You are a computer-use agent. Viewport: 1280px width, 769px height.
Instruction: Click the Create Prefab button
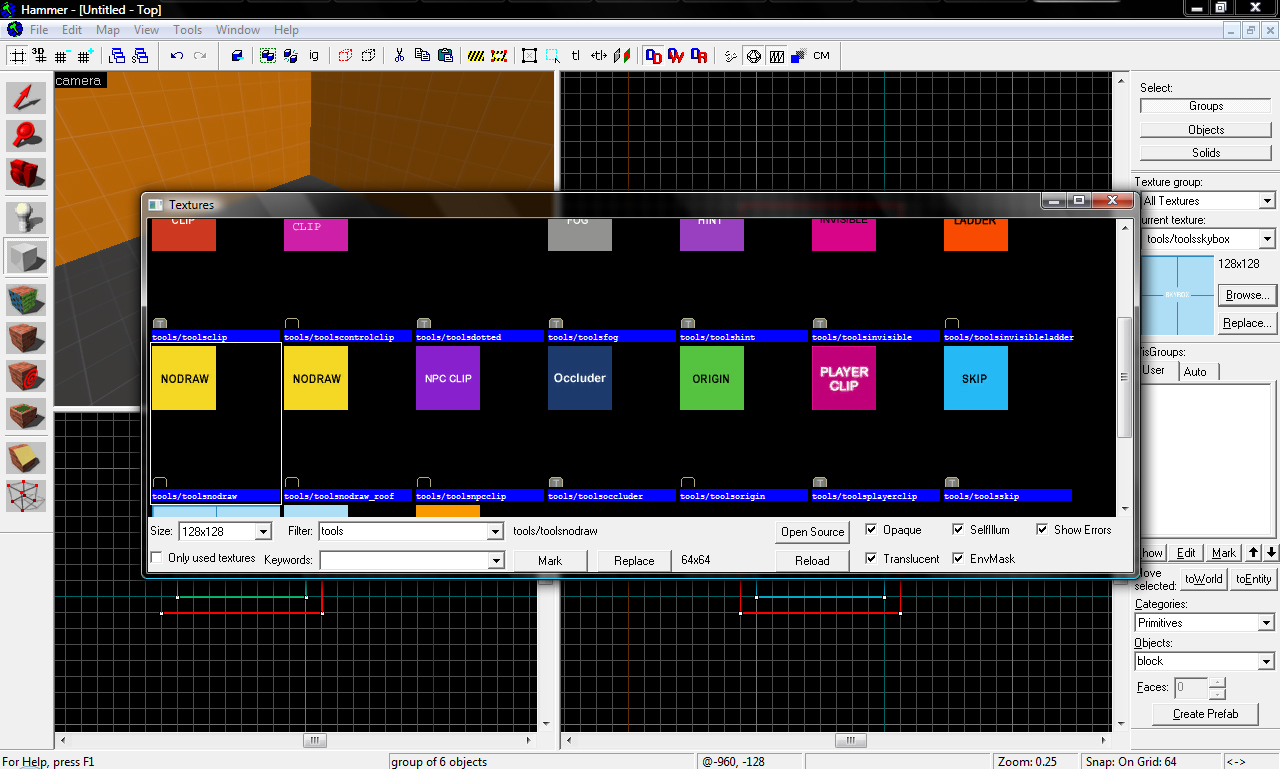pos(1205,714)
